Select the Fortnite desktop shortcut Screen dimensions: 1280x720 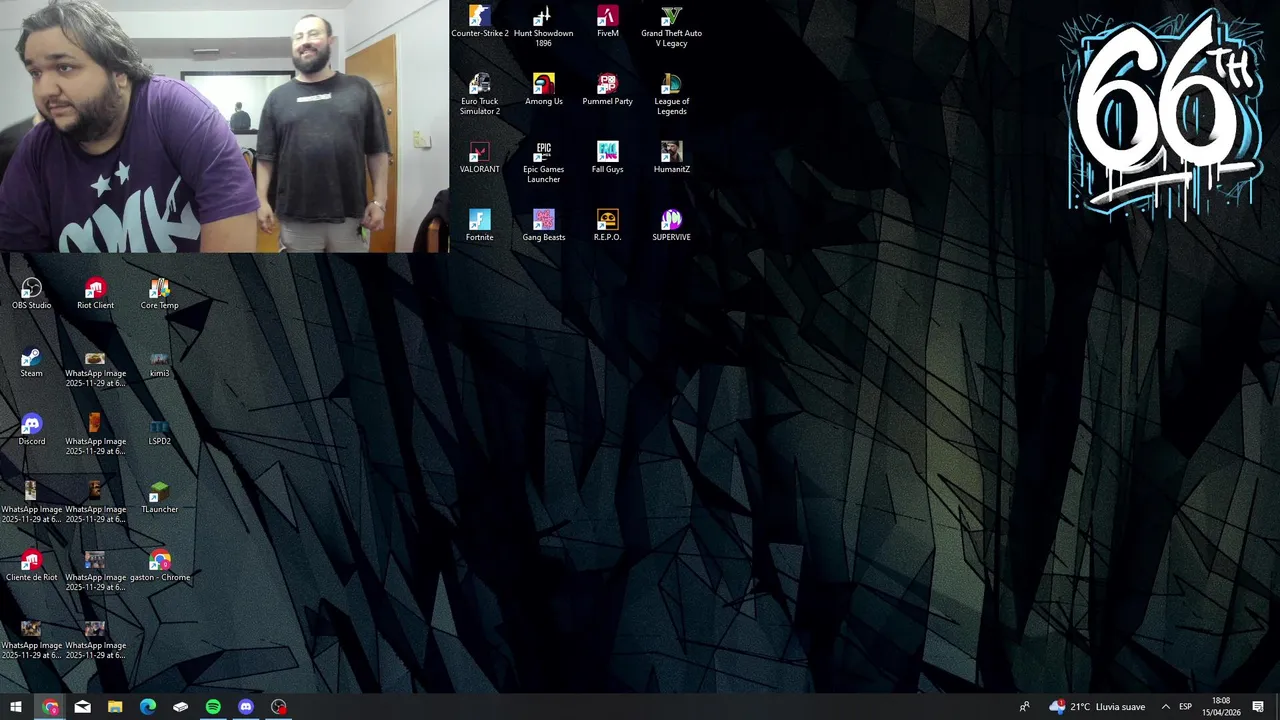[x=480, y=226]
